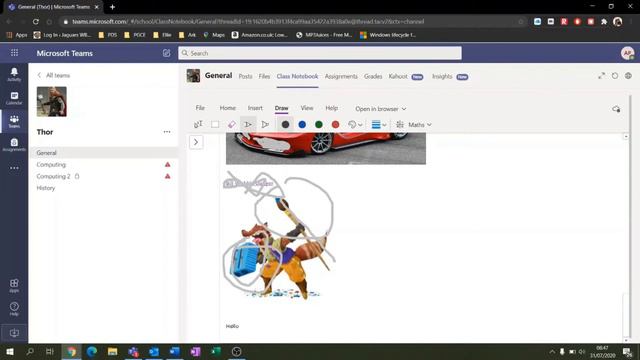Show more apps ellipsis in sidebar
This screenshot has height=360, width=640.
[x=14, y=168]
